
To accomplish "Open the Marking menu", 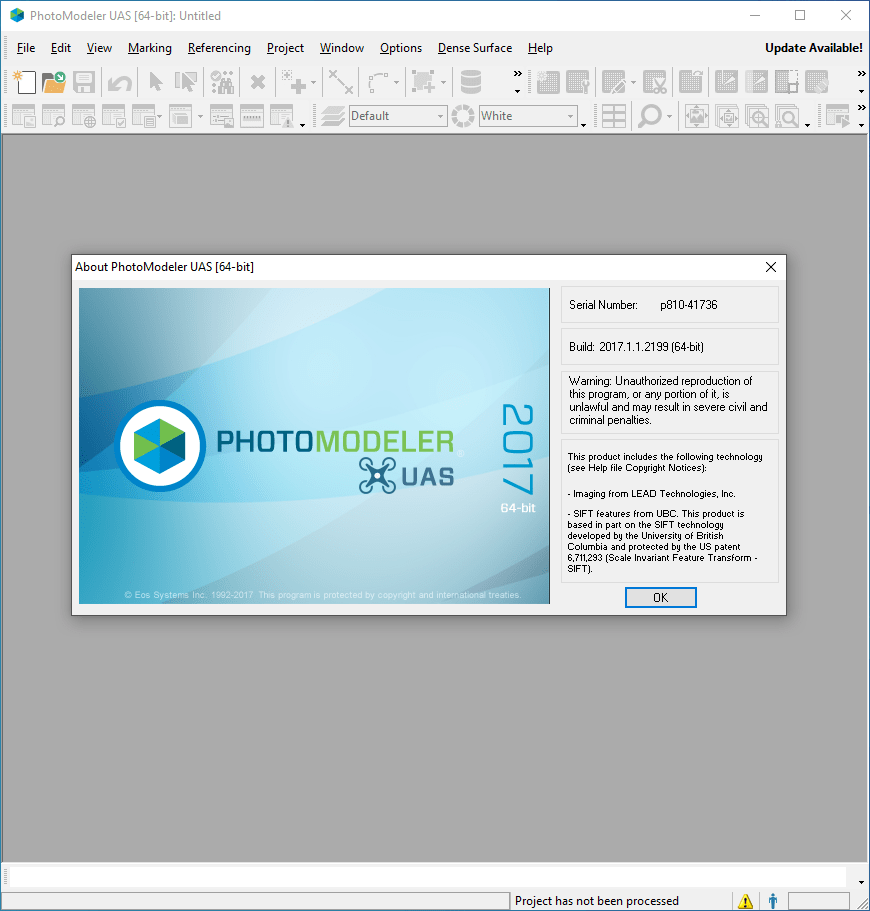I will coord(149,48).
